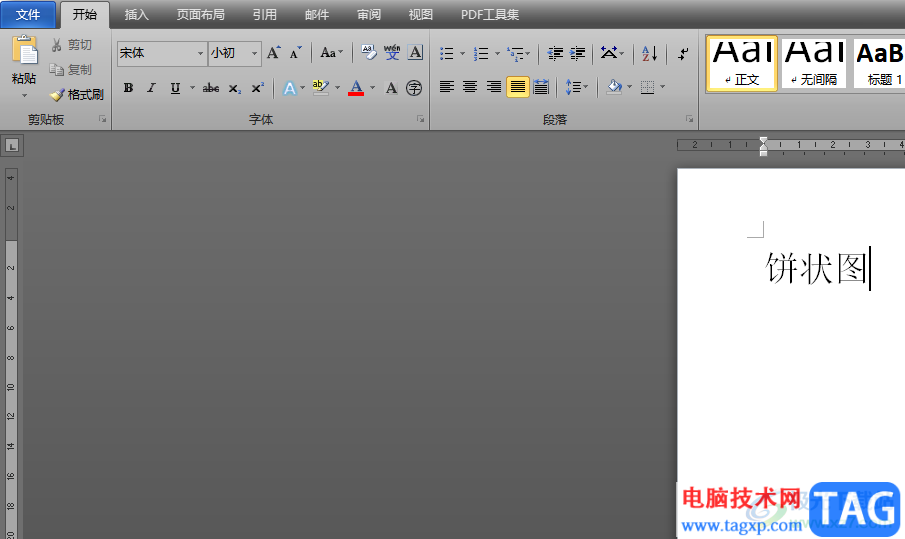
Task: Click the borders icon
Action: 648,87
